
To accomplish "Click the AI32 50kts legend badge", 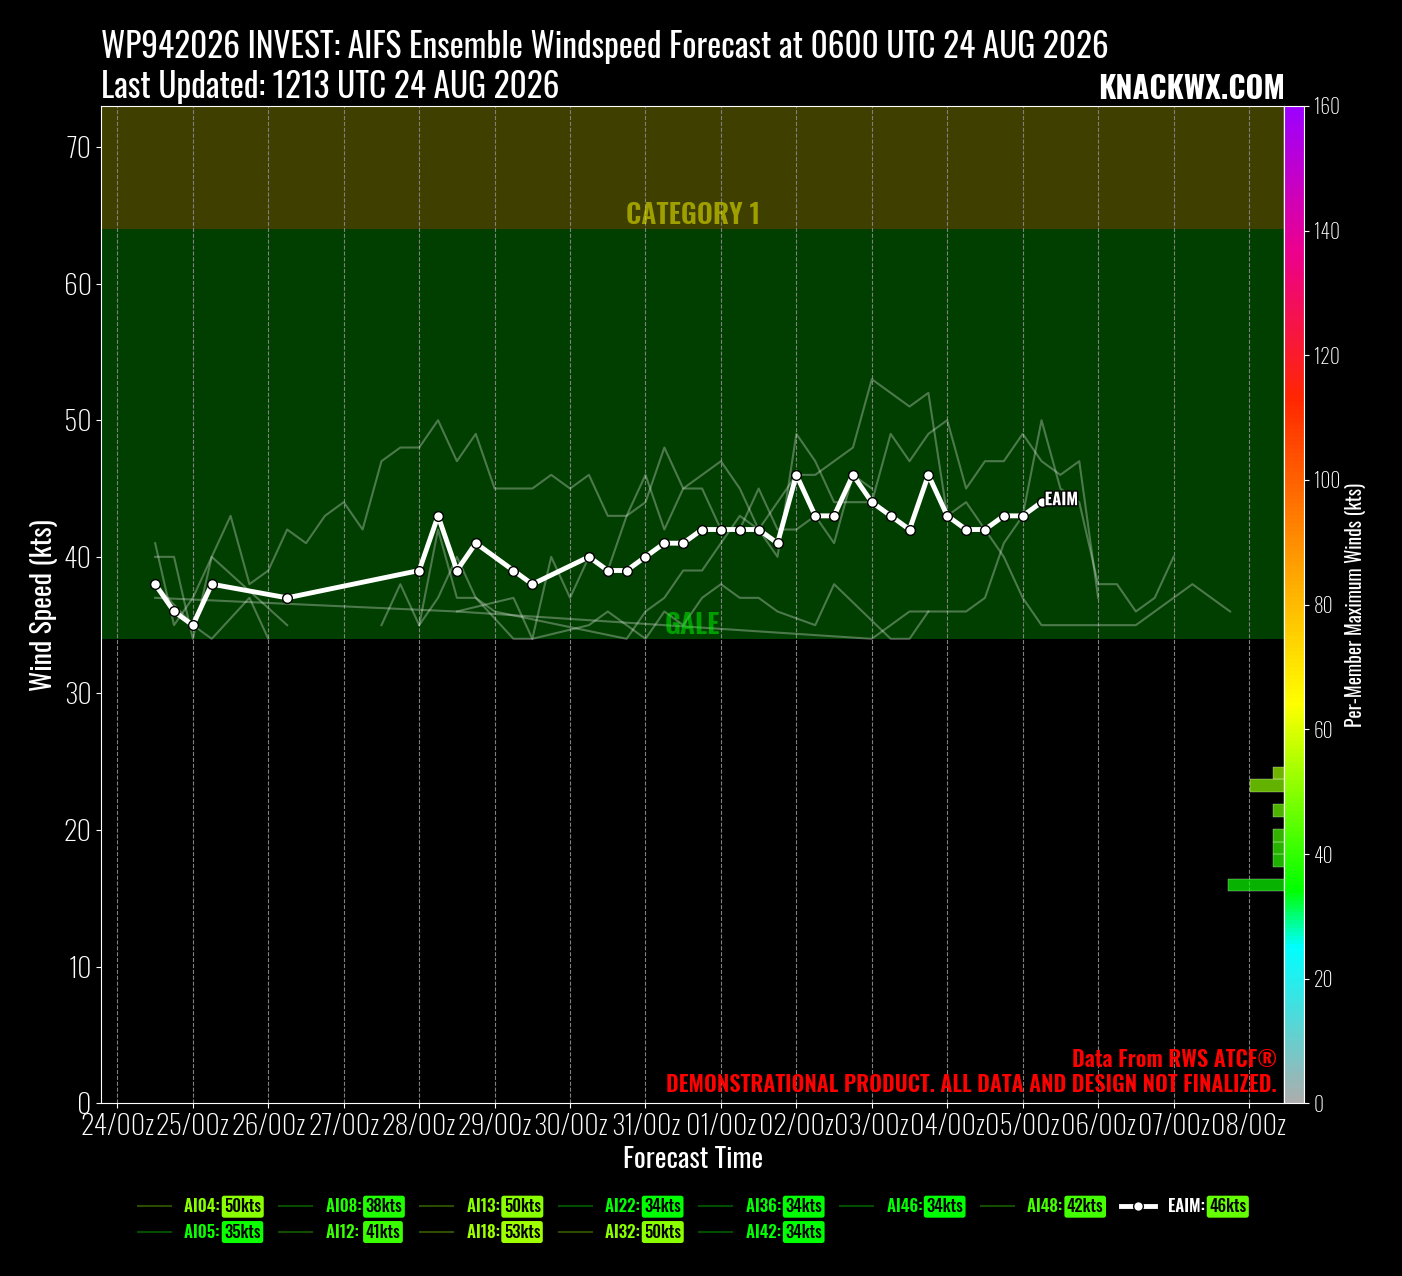I will tap(663, 1232).
